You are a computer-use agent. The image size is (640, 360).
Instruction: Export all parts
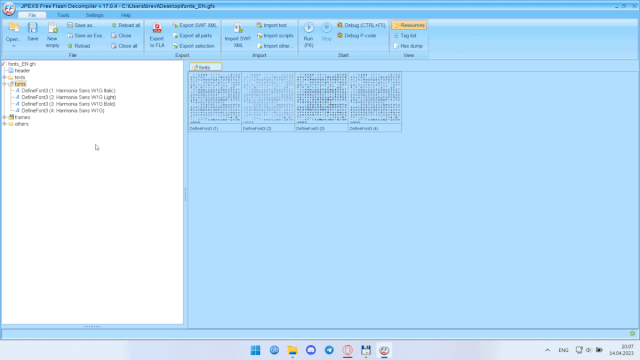(192, 36)
